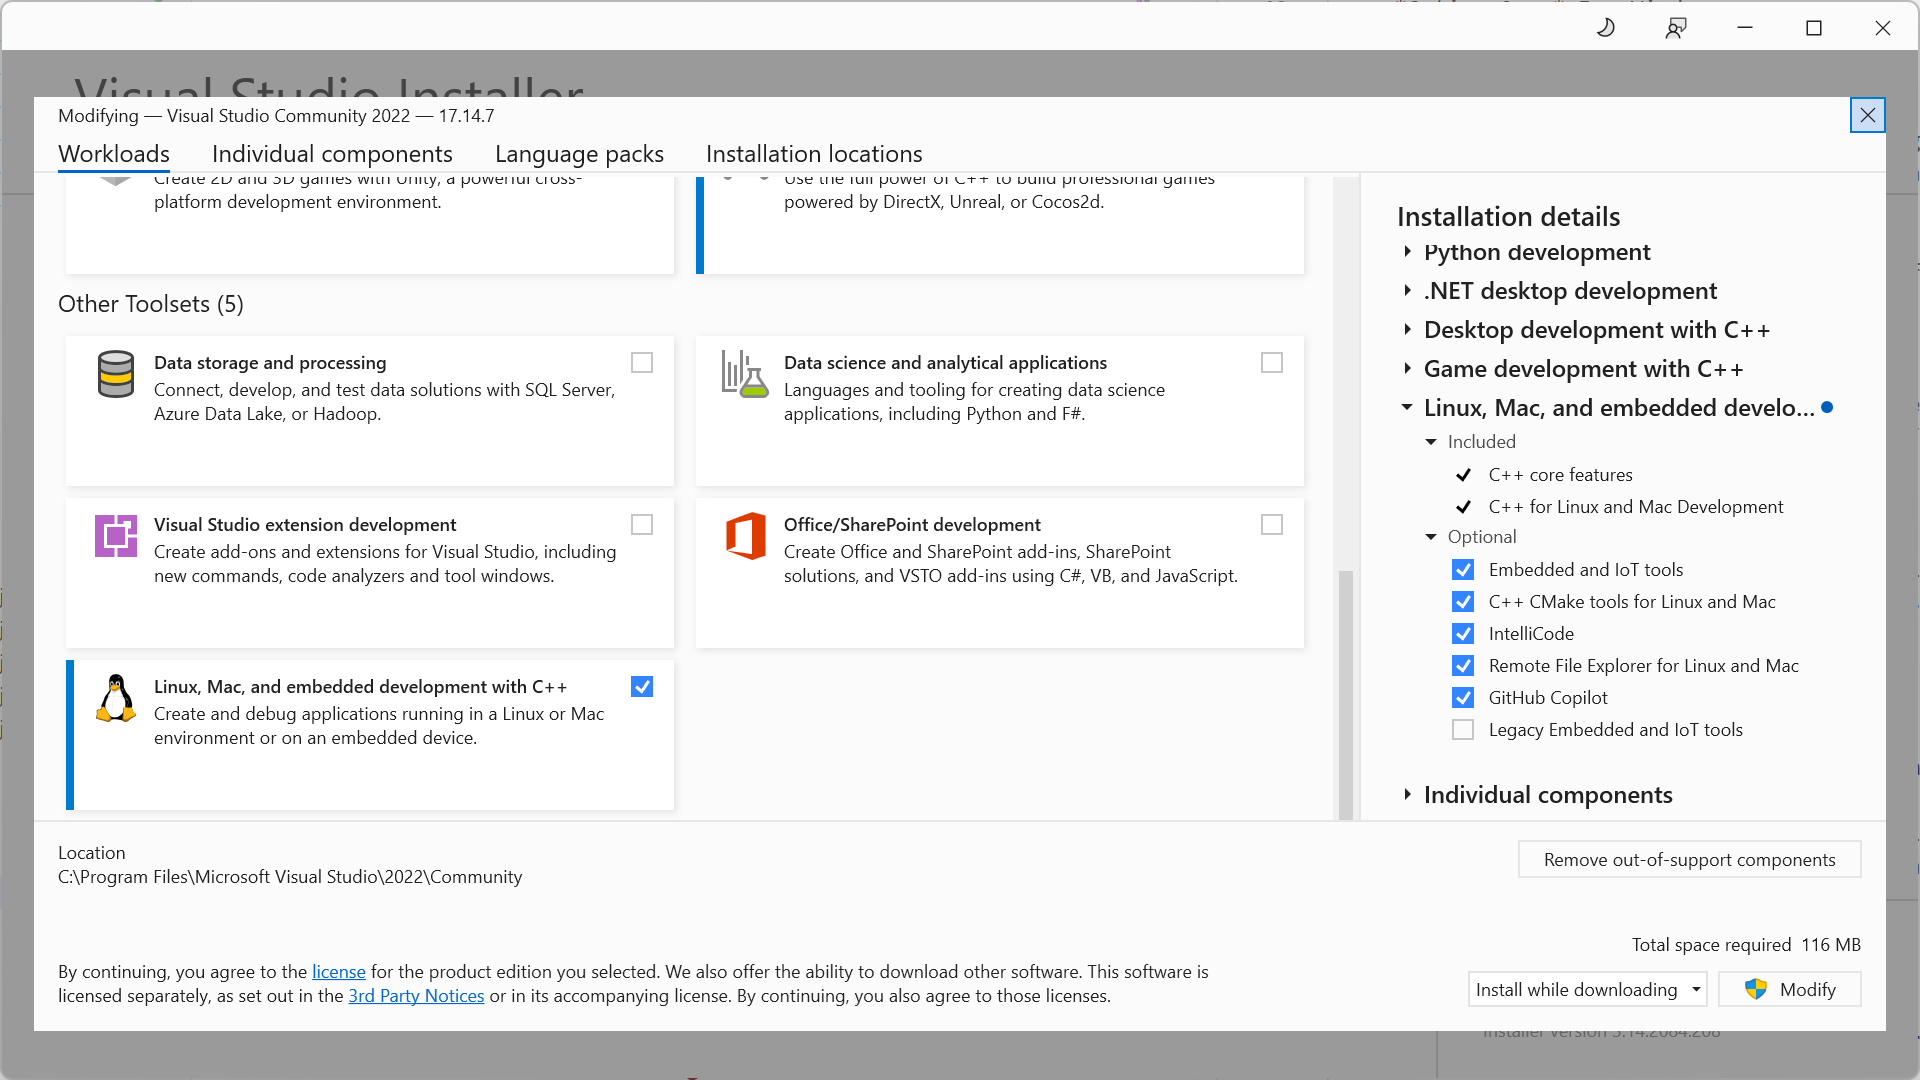Open the Install while downloading dropdown
The height and width of the screenshot is (1080, 1920).
(1587, 990)
